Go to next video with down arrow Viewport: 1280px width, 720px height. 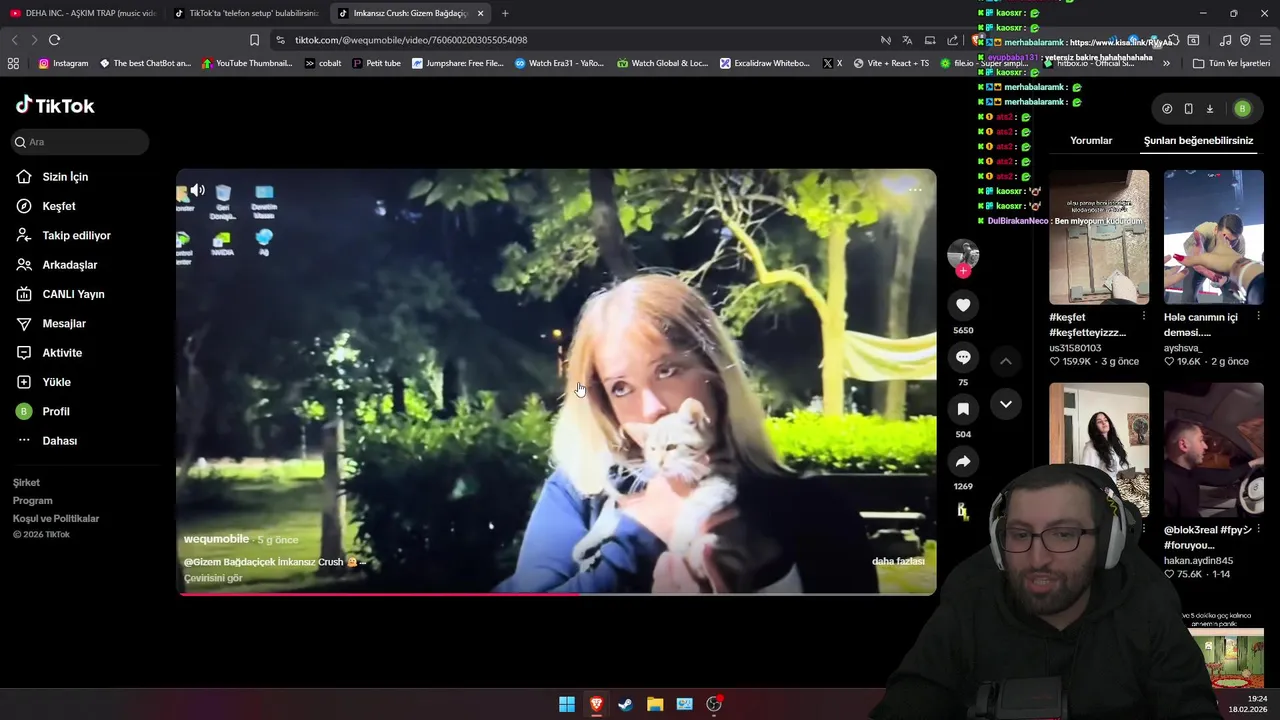click(1006, 404)
